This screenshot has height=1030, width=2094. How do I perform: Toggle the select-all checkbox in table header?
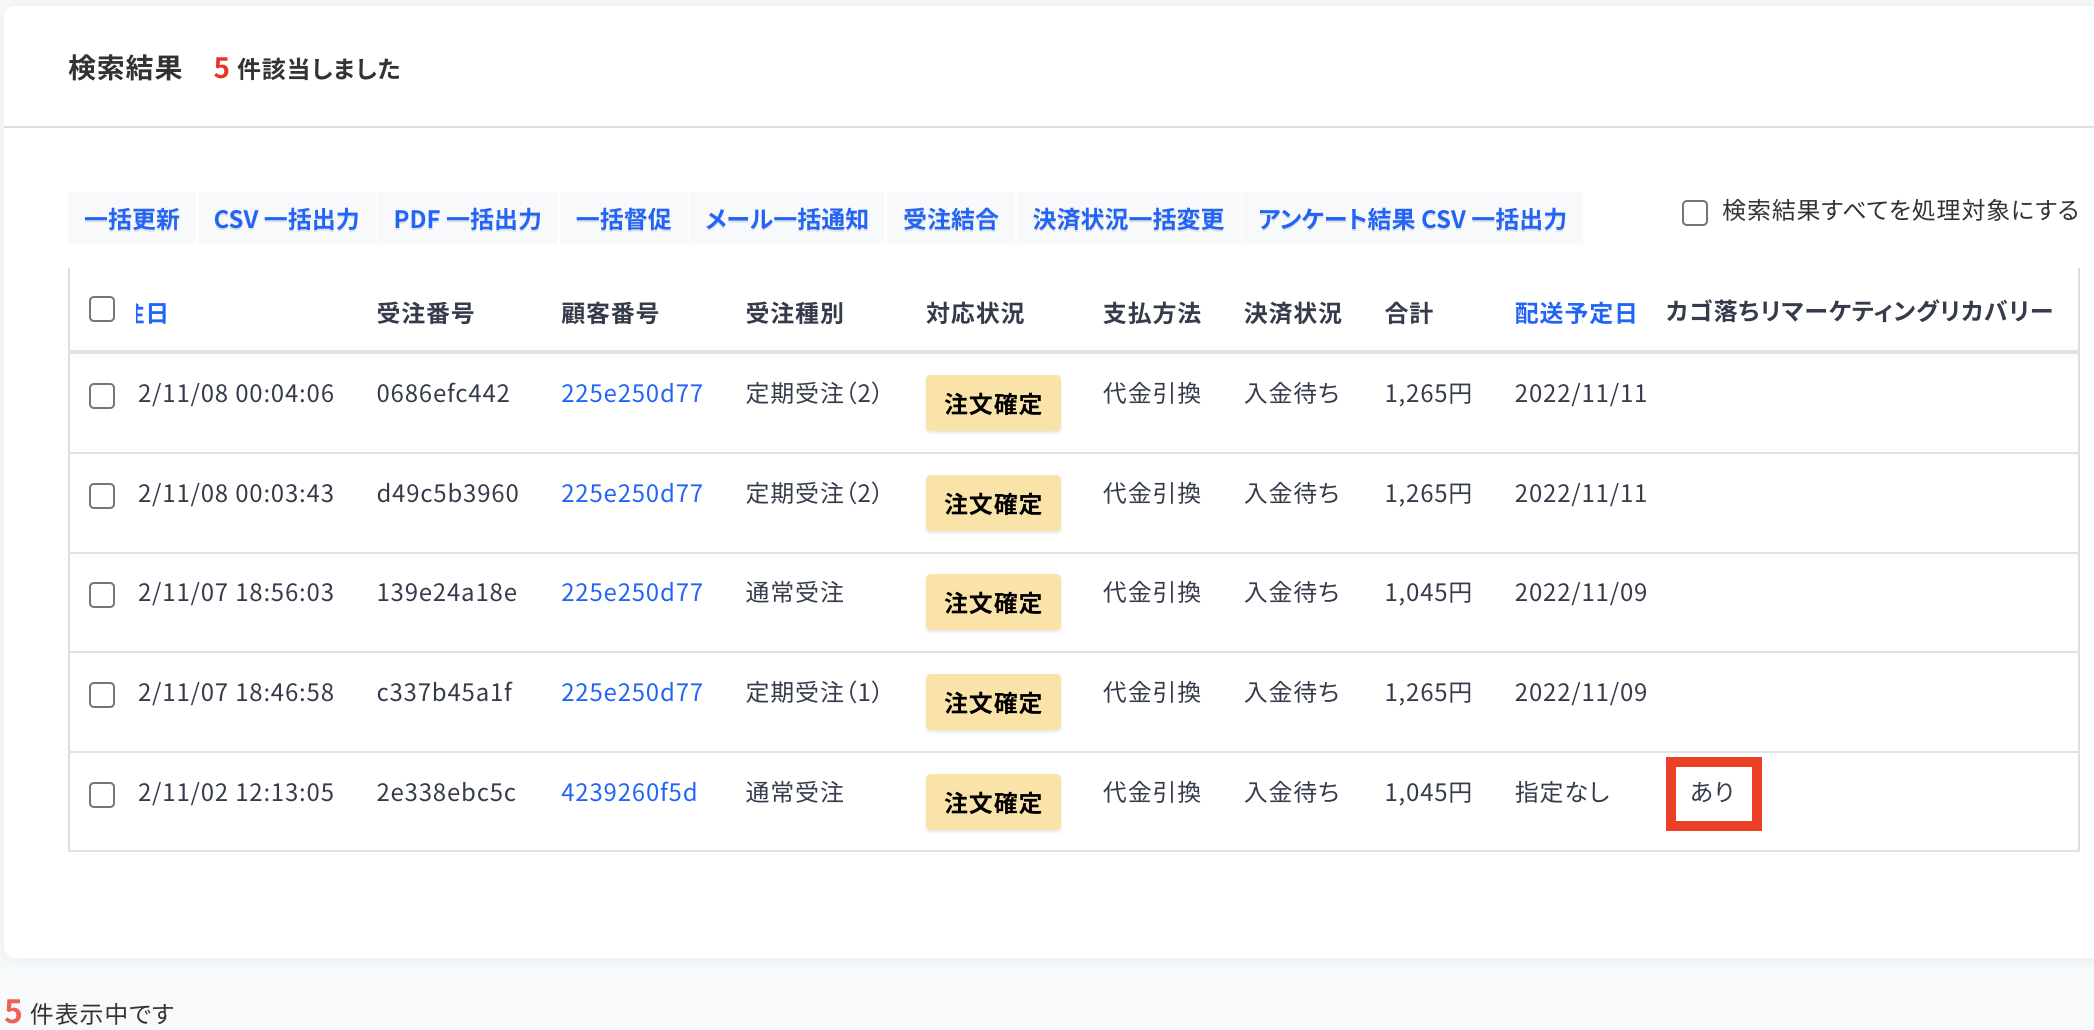[x=102, y=309]
